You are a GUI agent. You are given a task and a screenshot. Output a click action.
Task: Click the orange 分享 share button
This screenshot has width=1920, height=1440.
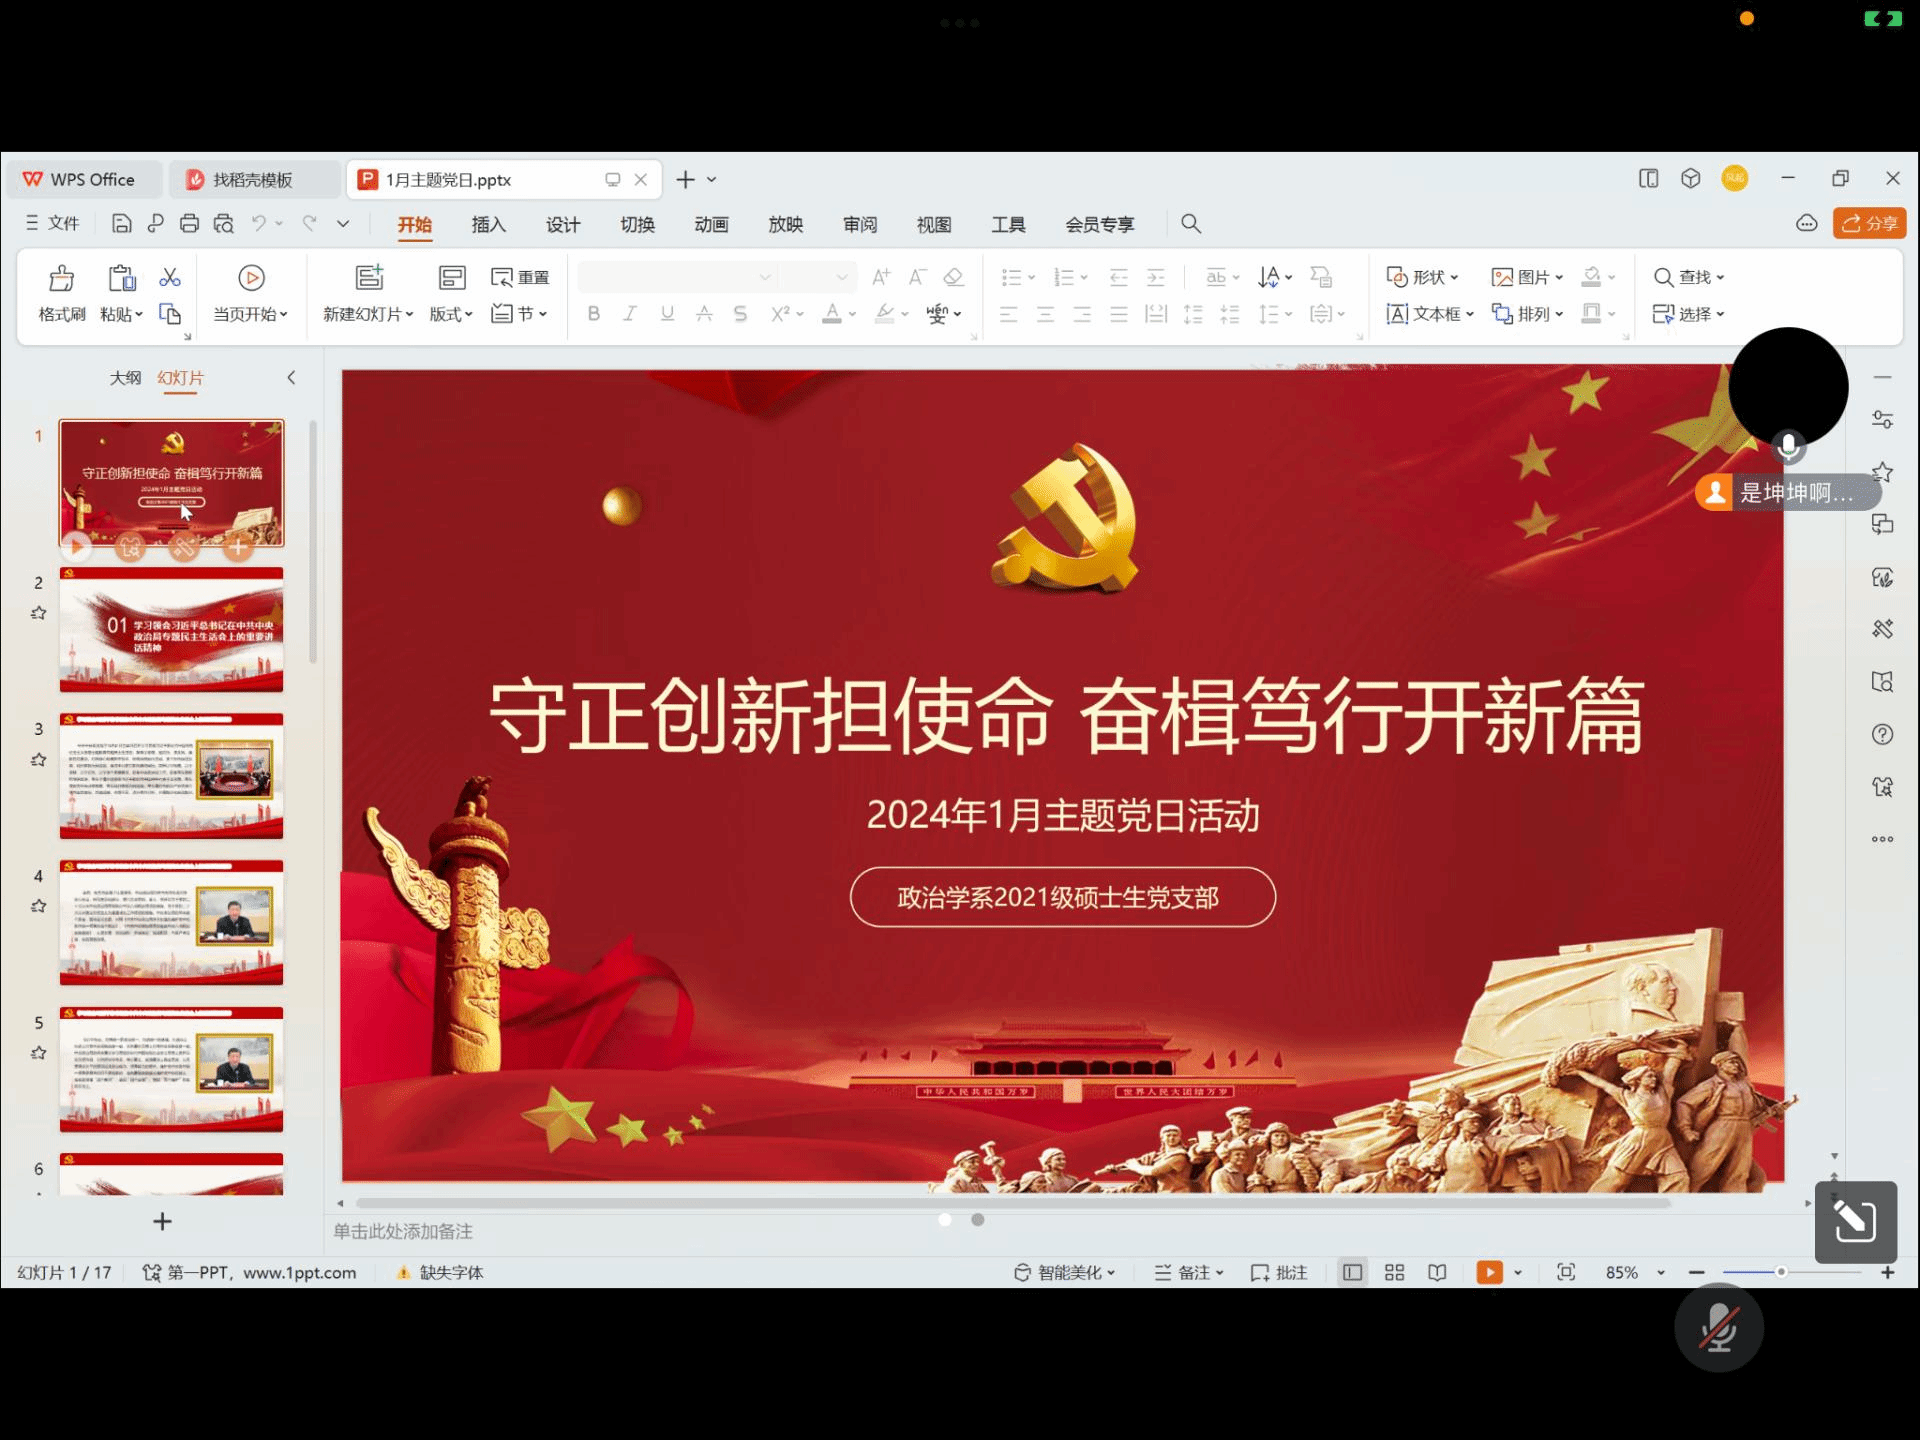point(1869,223)
